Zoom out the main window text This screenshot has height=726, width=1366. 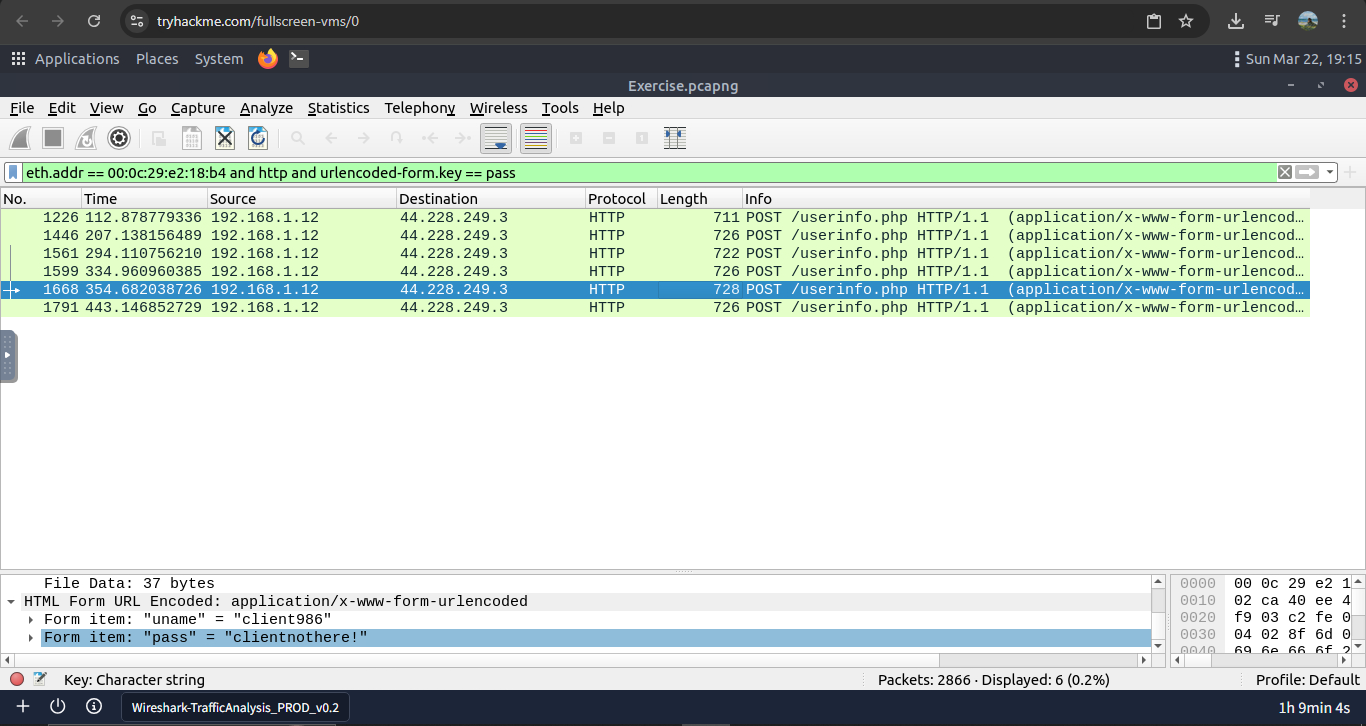tap(609, 138)
